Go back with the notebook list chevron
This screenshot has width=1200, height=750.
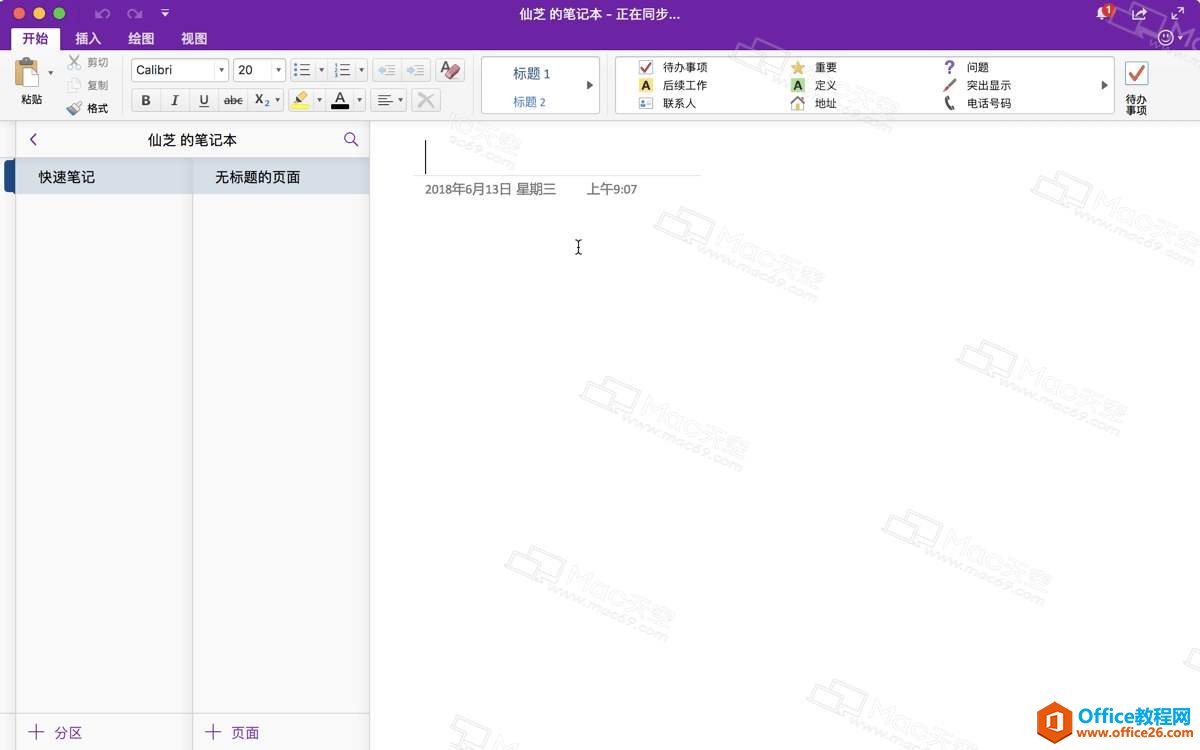click(33, 140)
